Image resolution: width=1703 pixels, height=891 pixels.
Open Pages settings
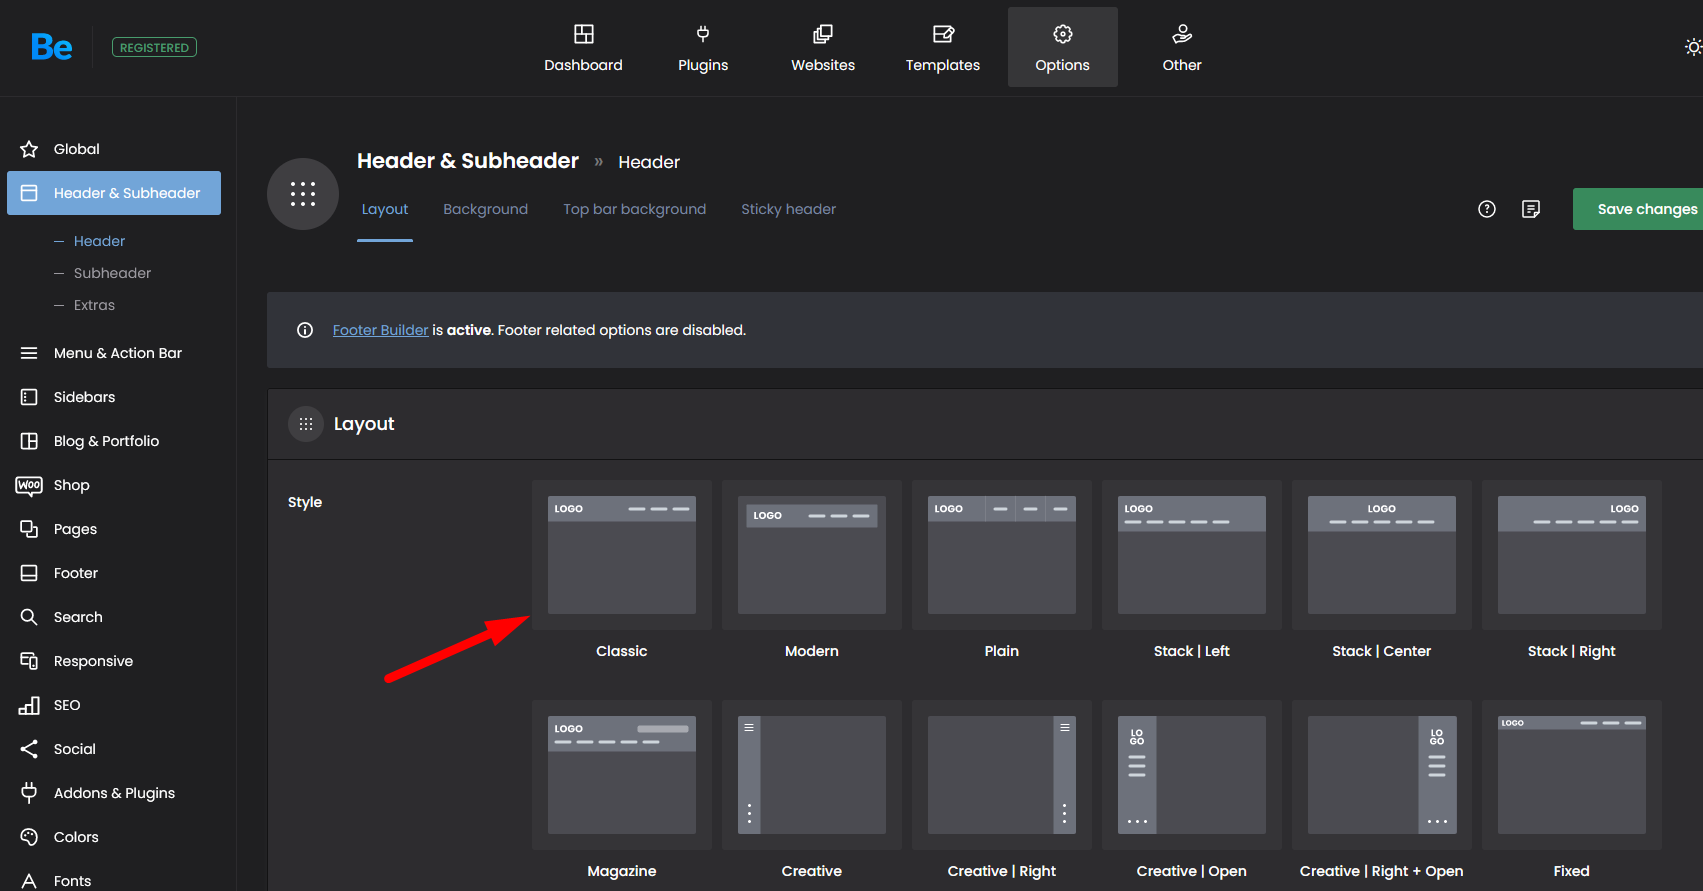click(x=114, y=529)
